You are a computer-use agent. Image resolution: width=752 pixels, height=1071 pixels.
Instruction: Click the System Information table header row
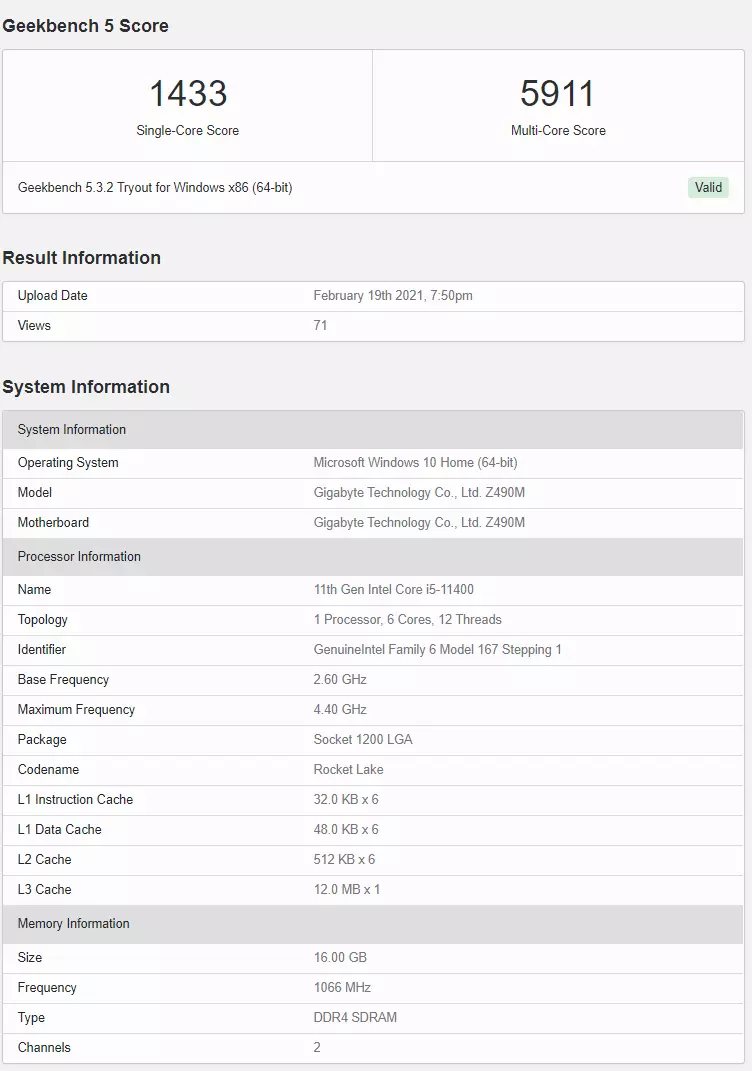pos(373,430)
